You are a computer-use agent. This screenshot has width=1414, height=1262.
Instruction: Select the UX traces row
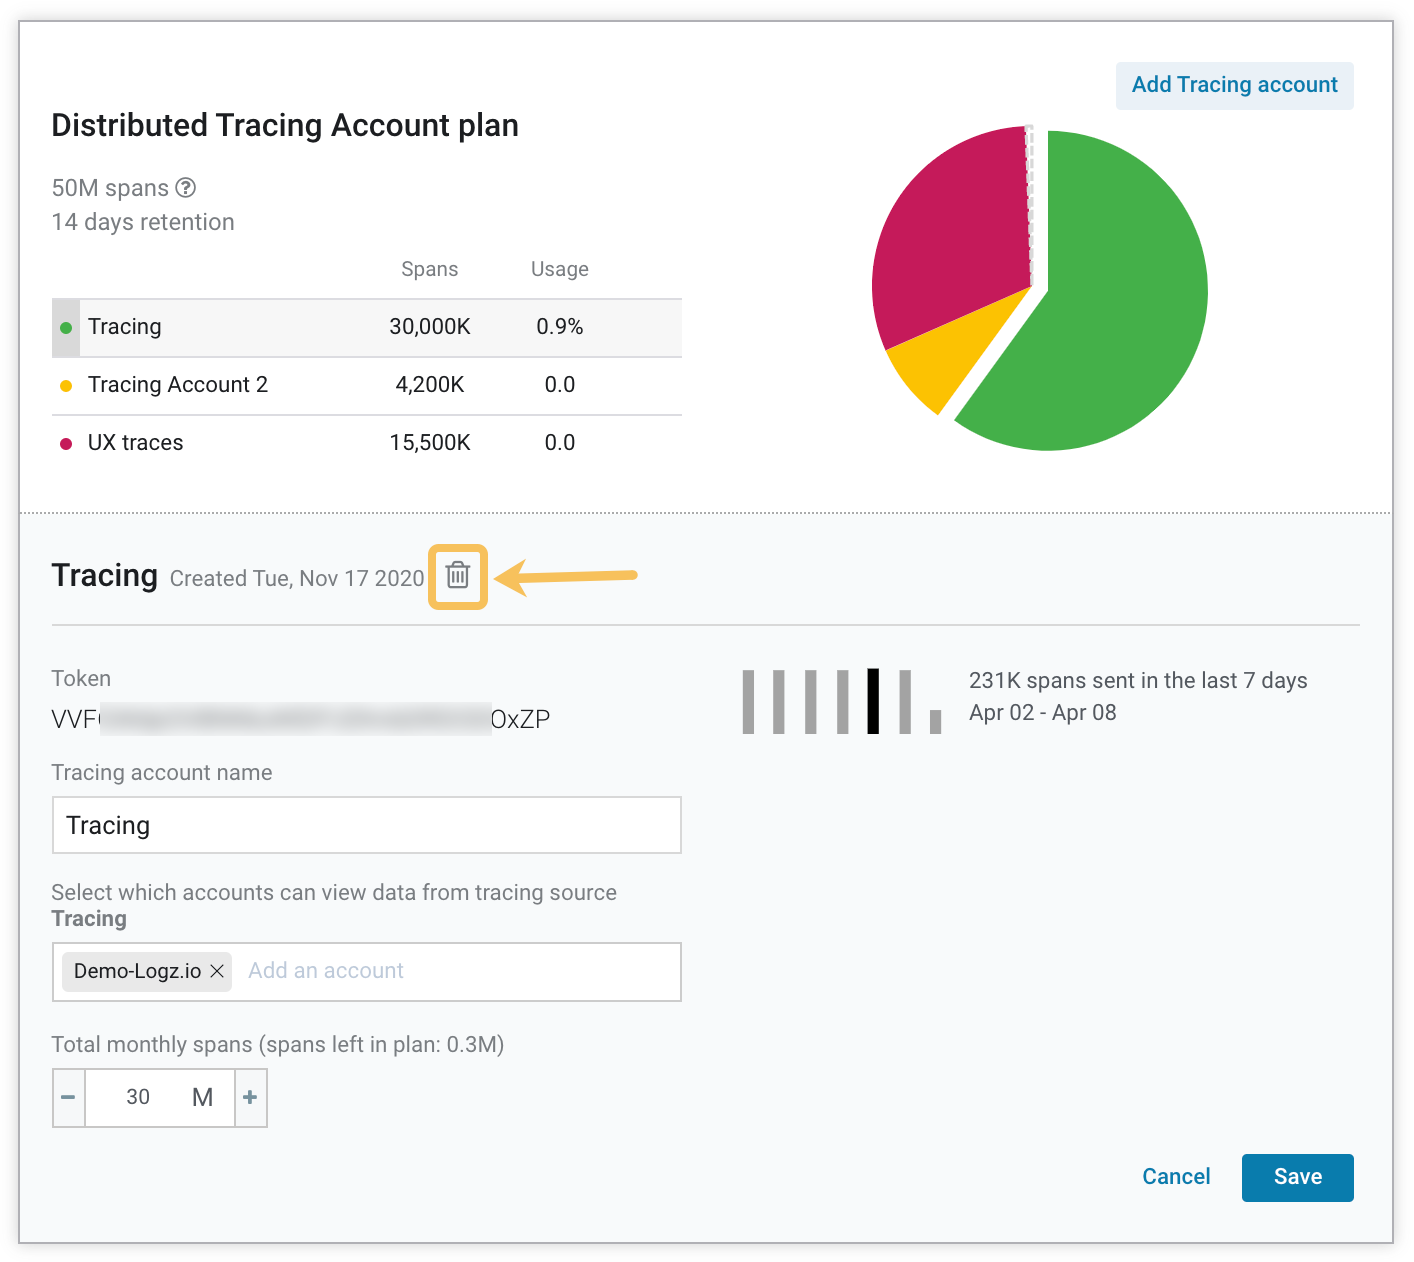click(x=366, y=443)
